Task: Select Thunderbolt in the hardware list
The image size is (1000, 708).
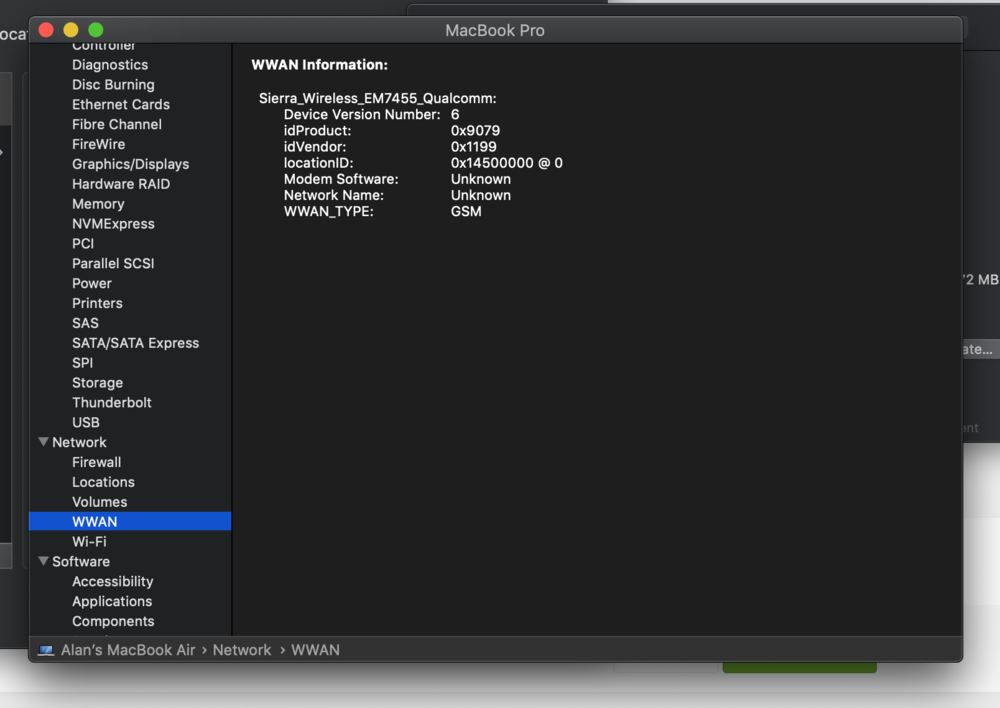Action: coord(112,402)
